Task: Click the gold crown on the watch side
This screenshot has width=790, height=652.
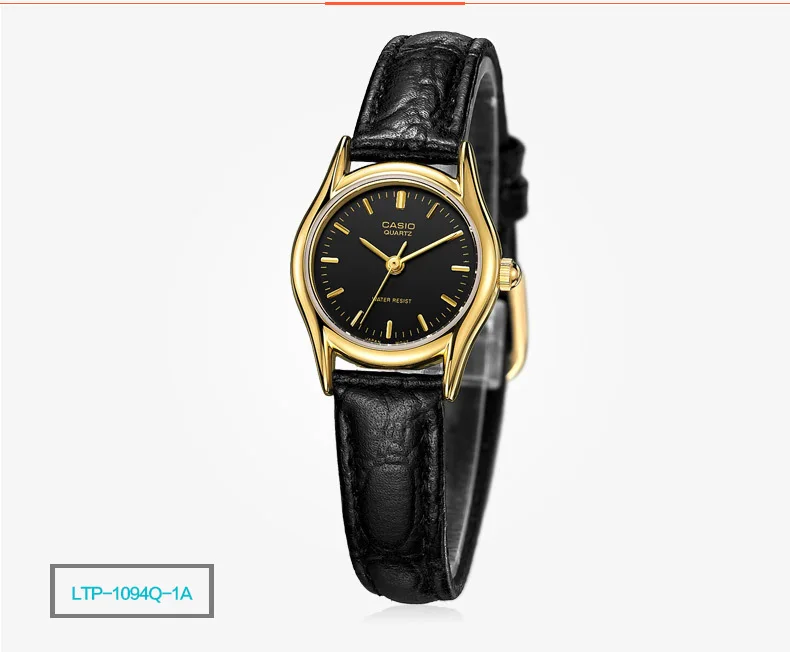Action: [508, 274]
